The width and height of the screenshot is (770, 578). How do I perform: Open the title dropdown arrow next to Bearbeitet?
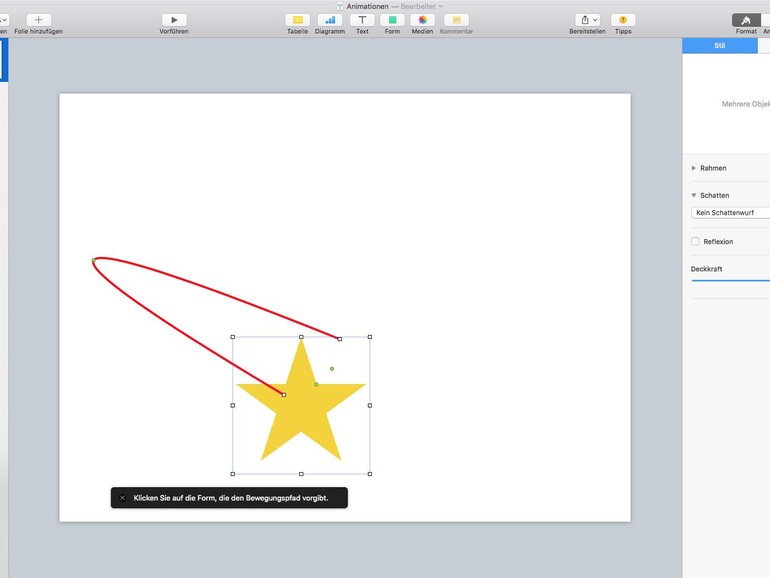[440, 6]
